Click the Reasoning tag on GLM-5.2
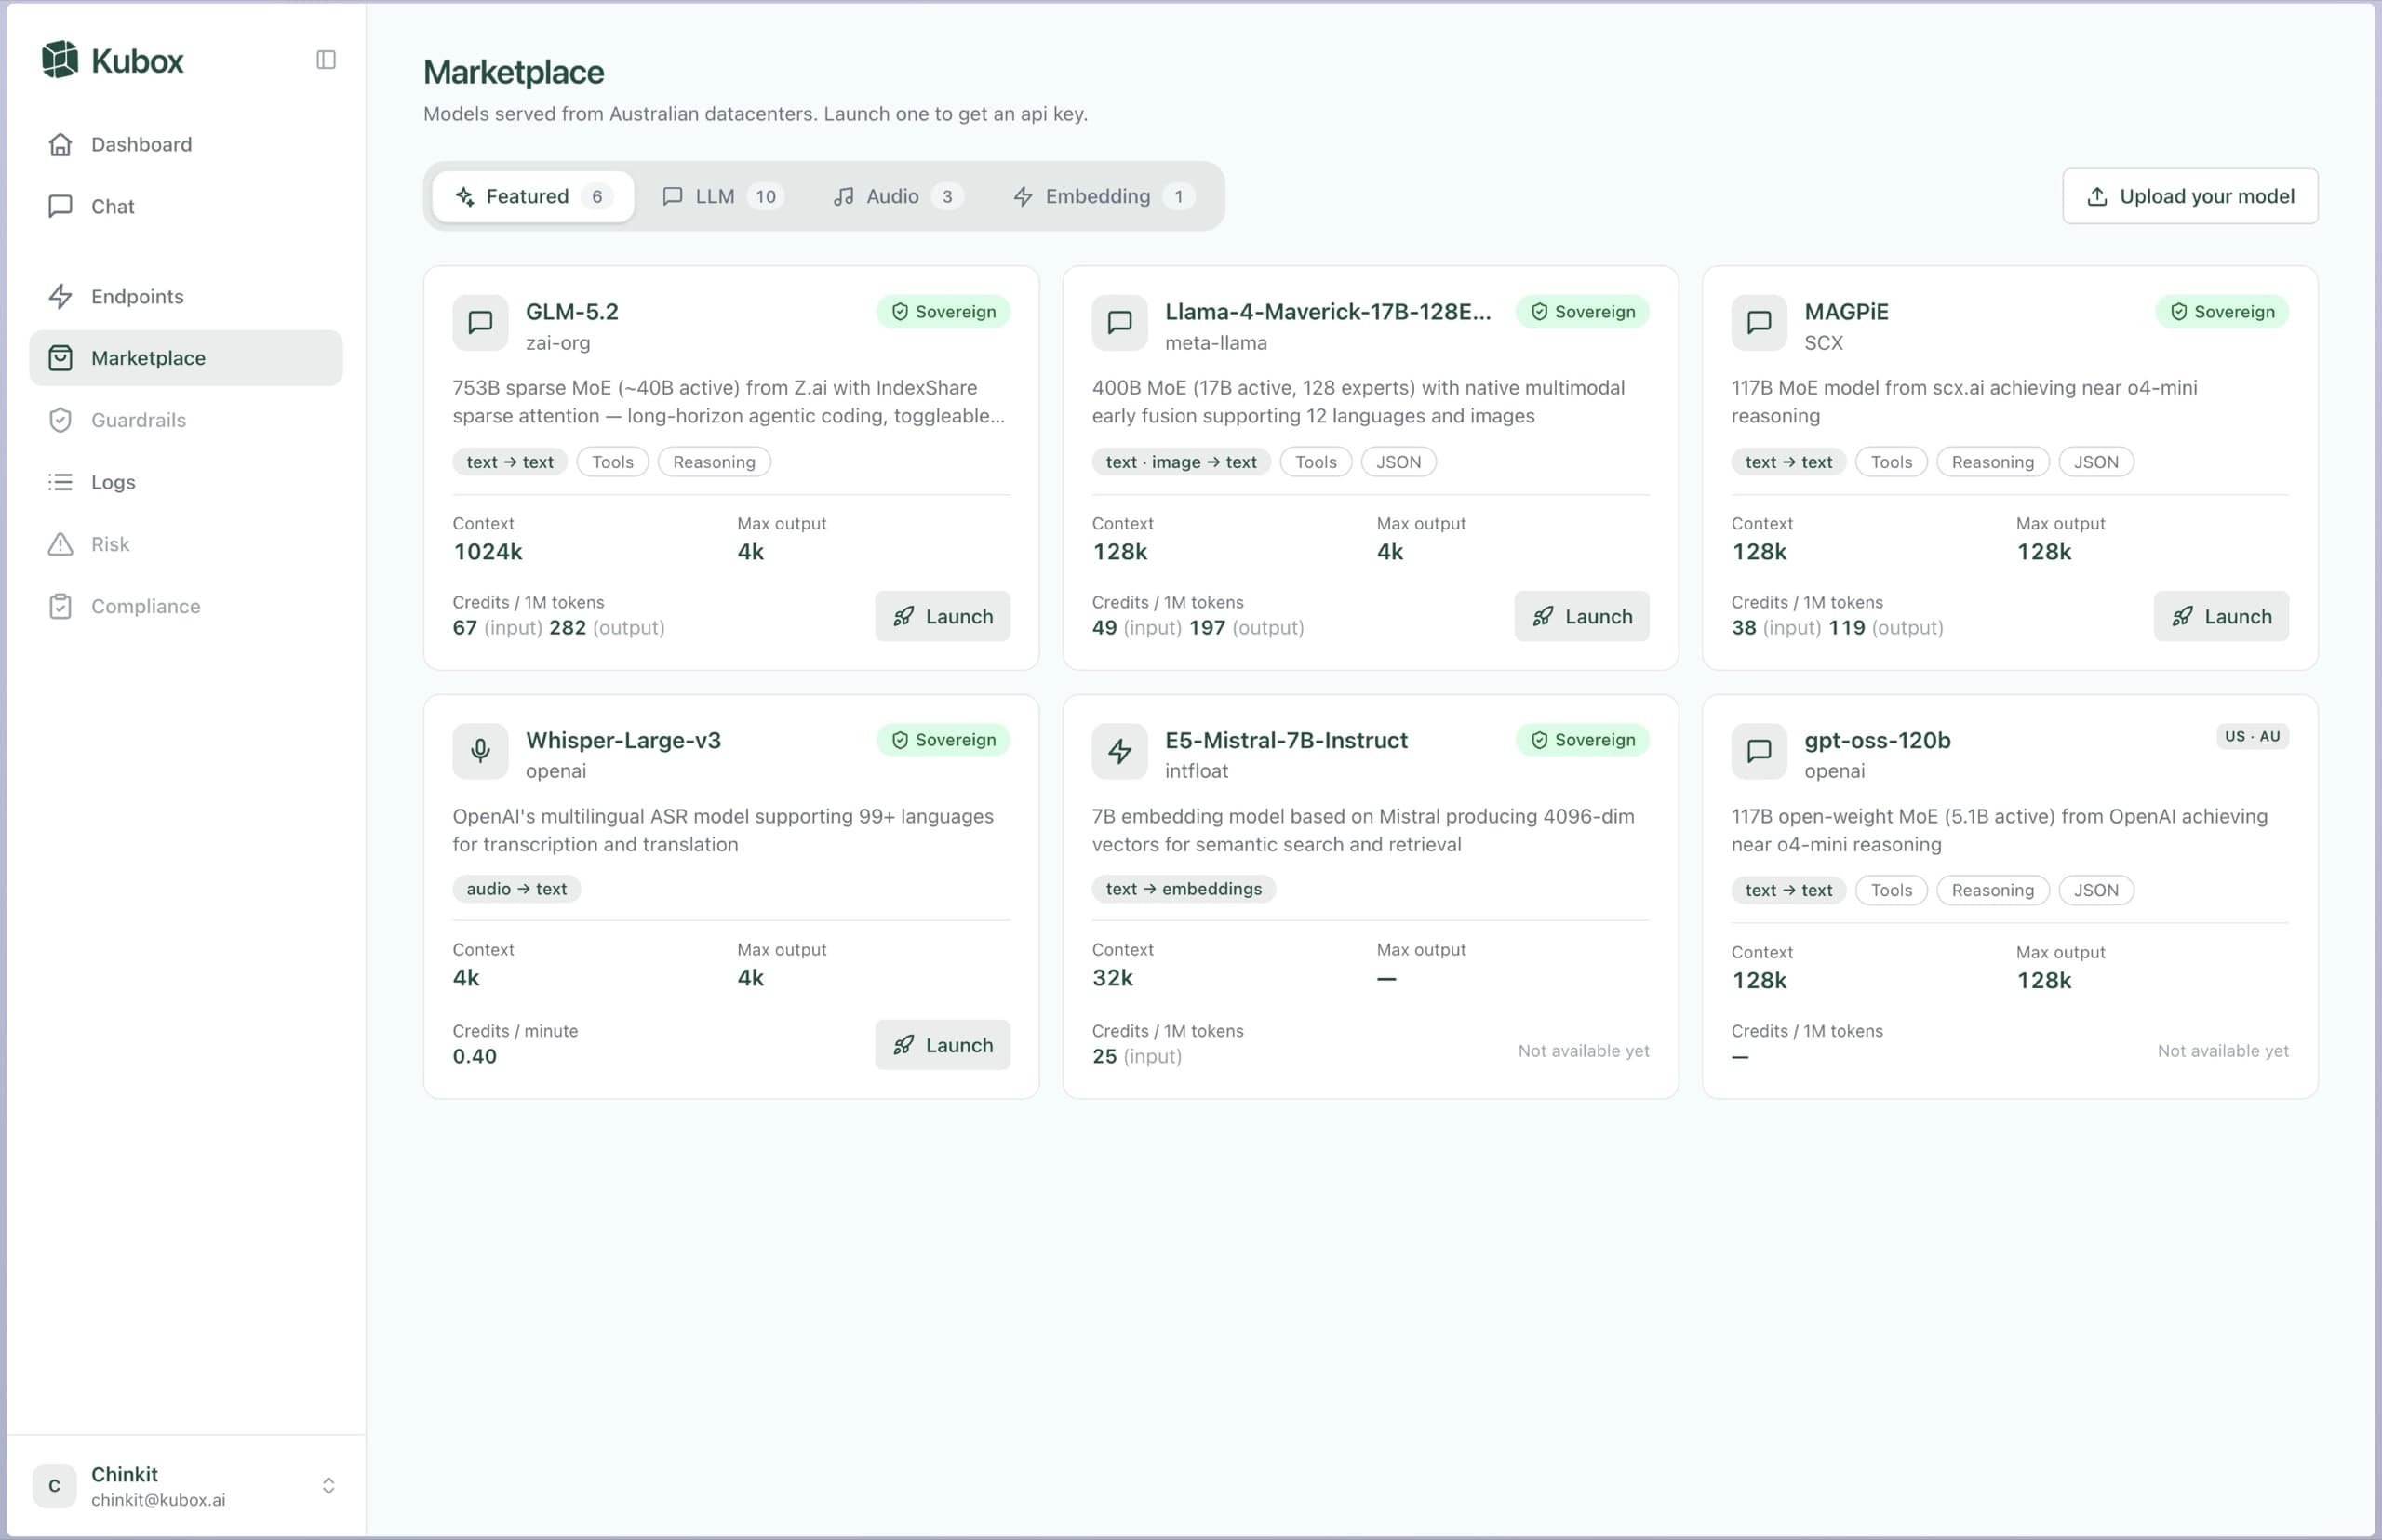 coord(714,462)
